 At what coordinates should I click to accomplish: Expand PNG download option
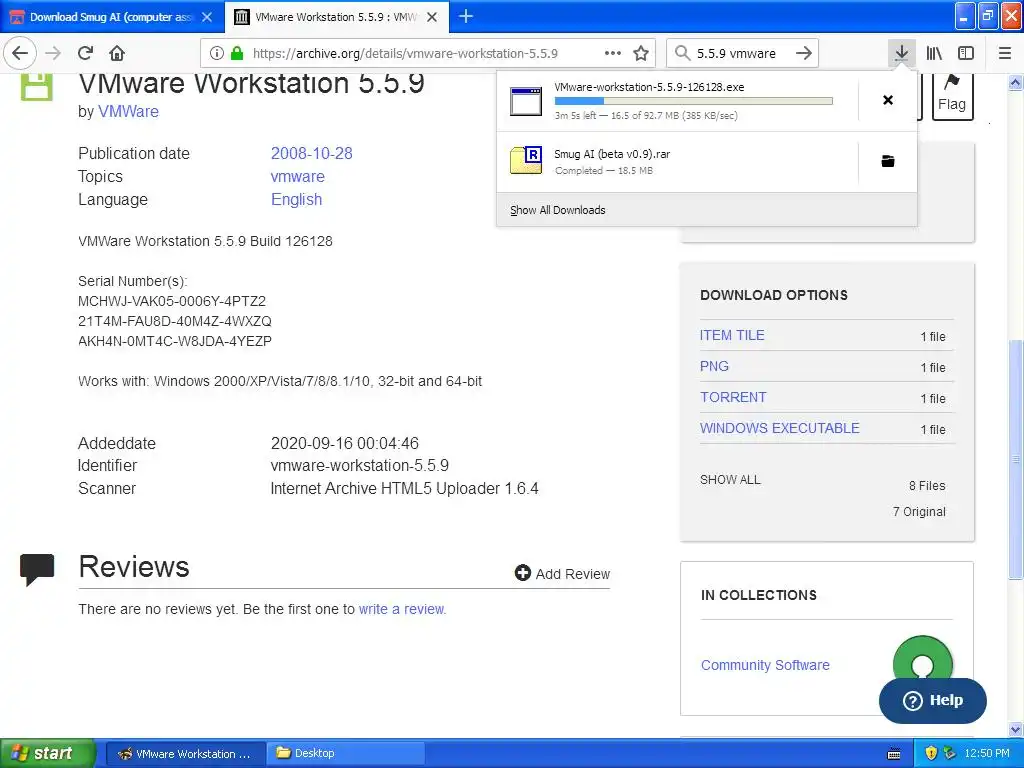(714, 366)
